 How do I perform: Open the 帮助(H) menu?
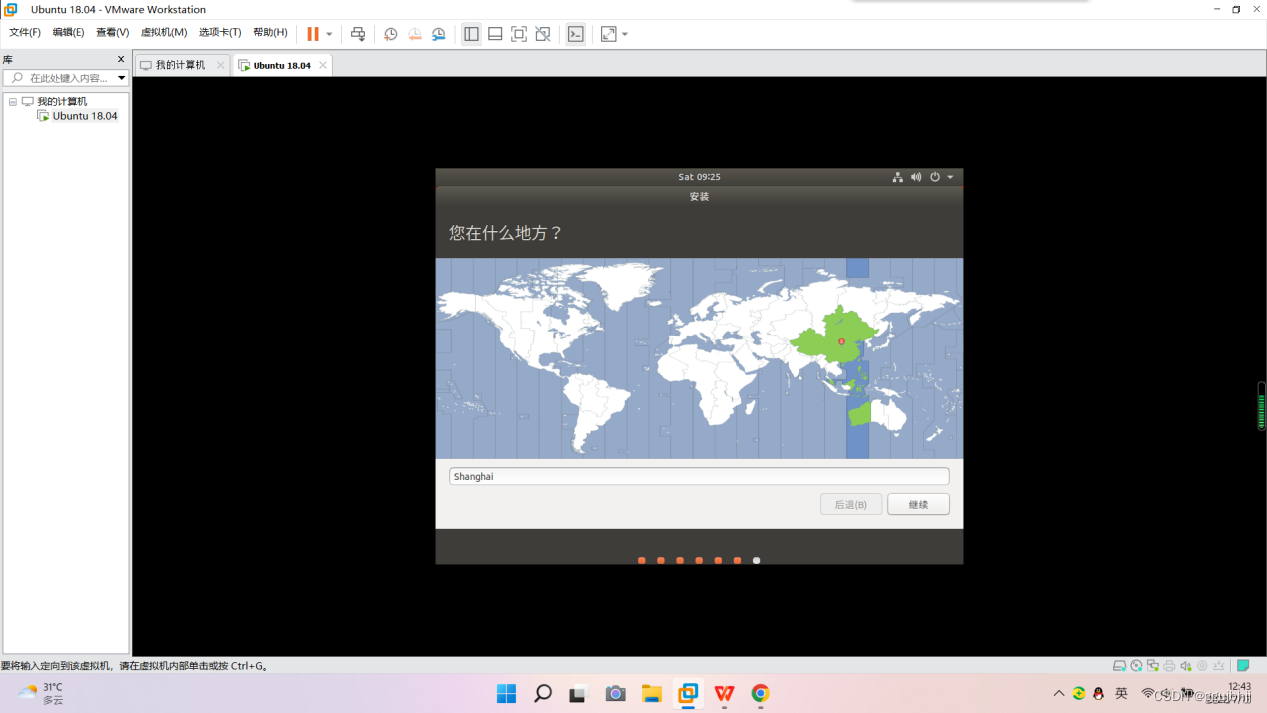(270, 32)
